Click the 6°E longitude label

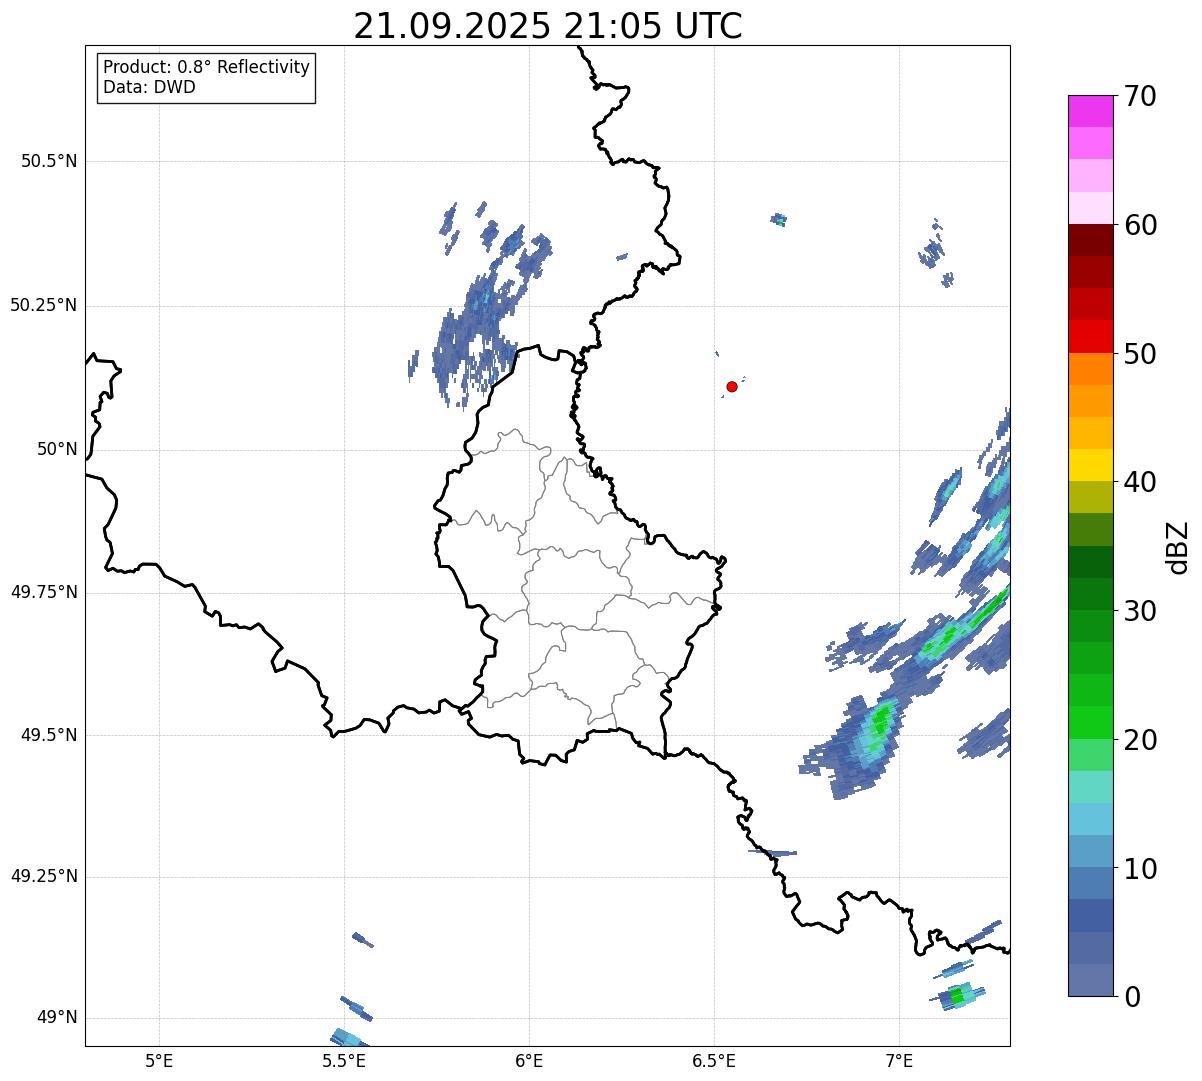[x=529, y=1061]
